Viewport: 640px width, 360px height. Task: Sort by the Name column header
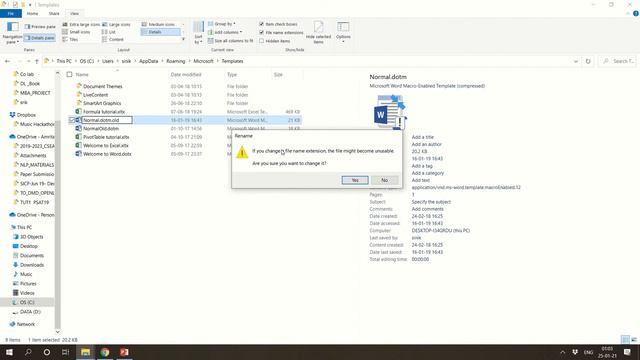82,75
